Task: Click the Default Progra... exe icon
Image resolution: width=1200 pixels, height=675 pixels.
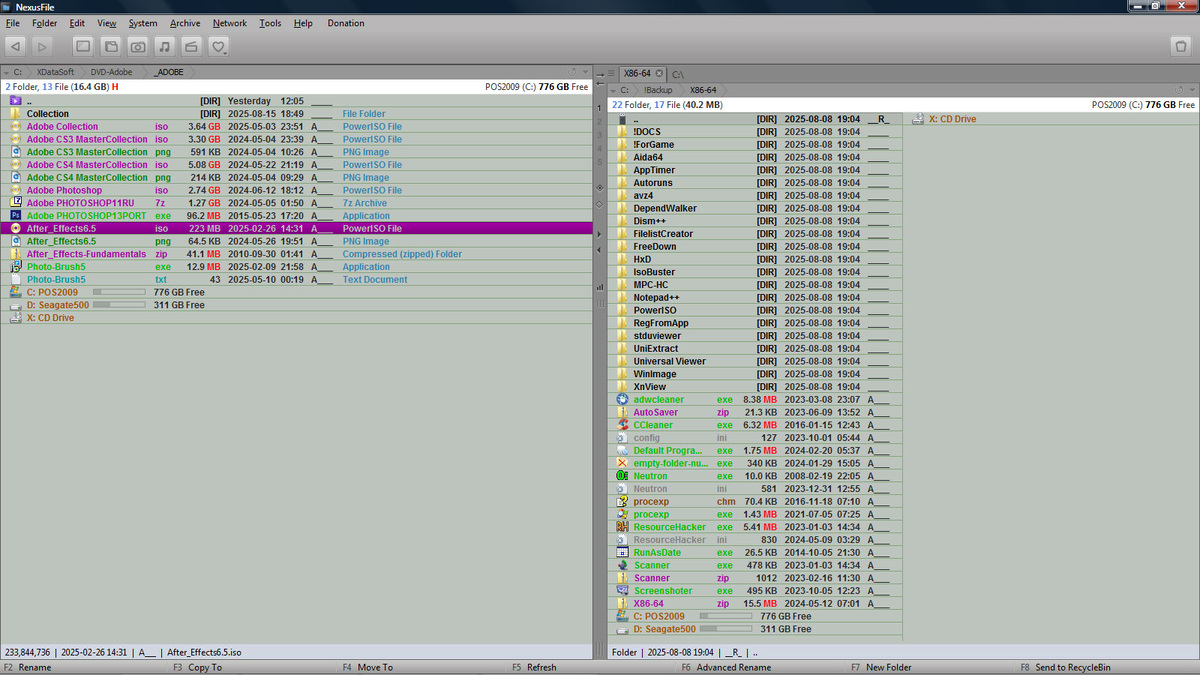Action: pyautogui.click(x=622, y=451)
